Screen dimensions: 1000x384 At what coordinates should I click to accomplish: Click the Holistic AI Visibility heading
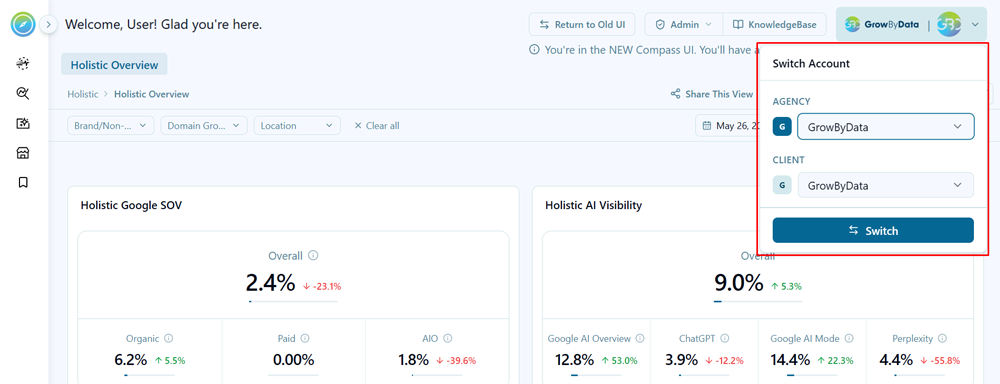(x=593, y=205)
